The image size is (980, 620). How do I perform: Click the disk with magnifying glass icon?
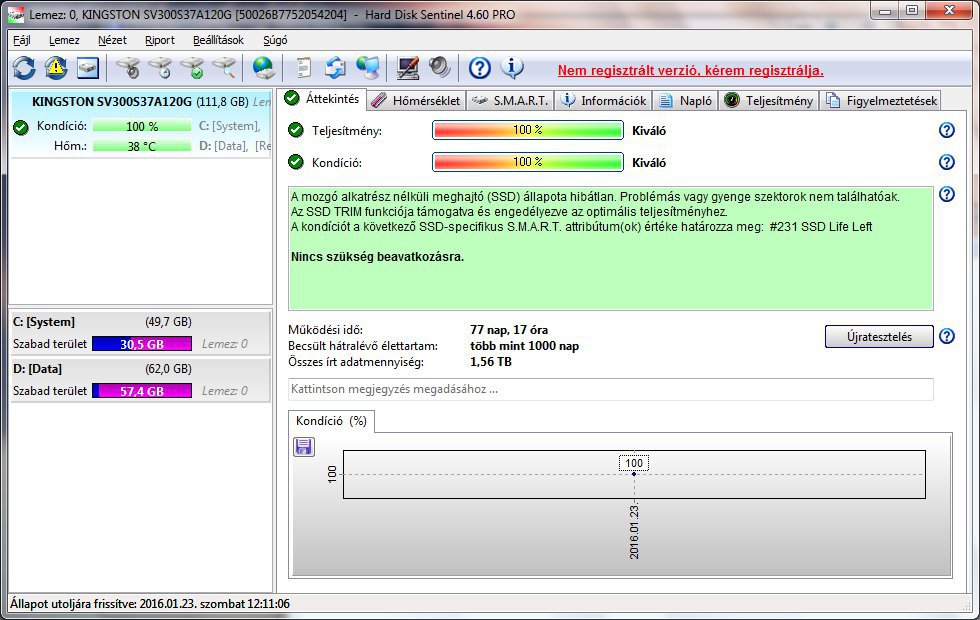[x=224, y=68]
